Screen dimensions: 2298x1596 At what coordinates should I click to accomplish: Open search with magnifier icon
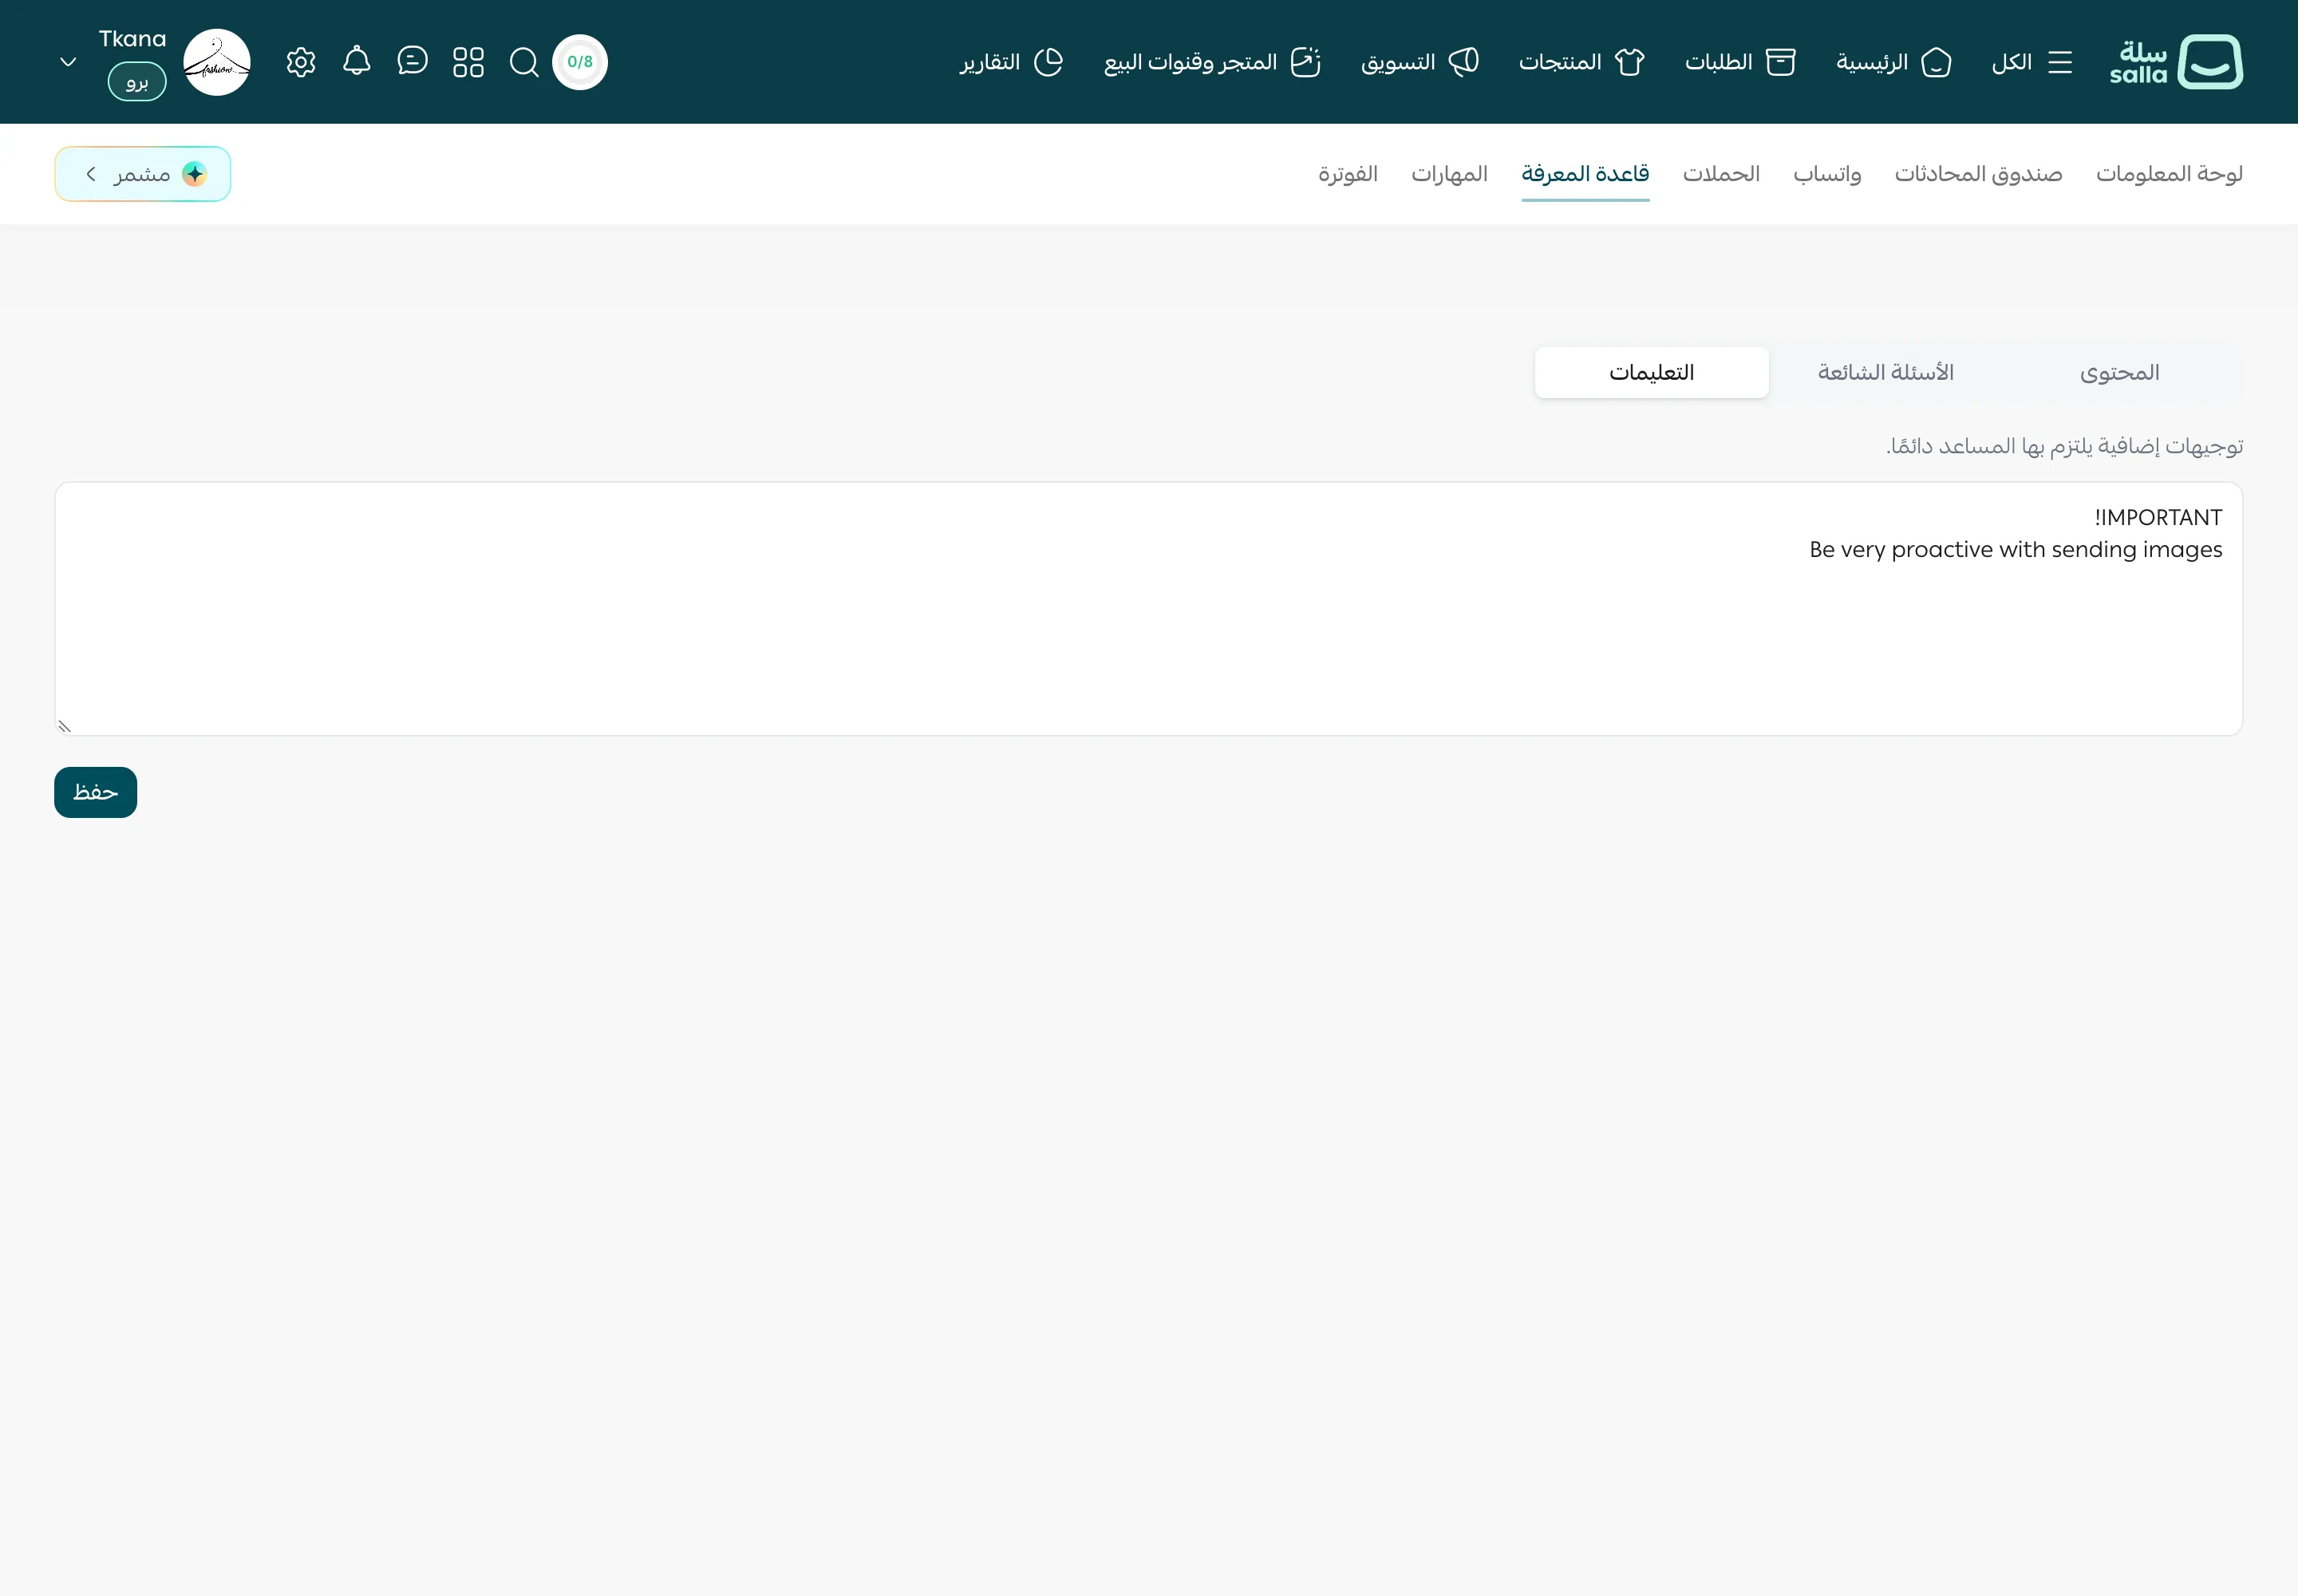point(524,62)
